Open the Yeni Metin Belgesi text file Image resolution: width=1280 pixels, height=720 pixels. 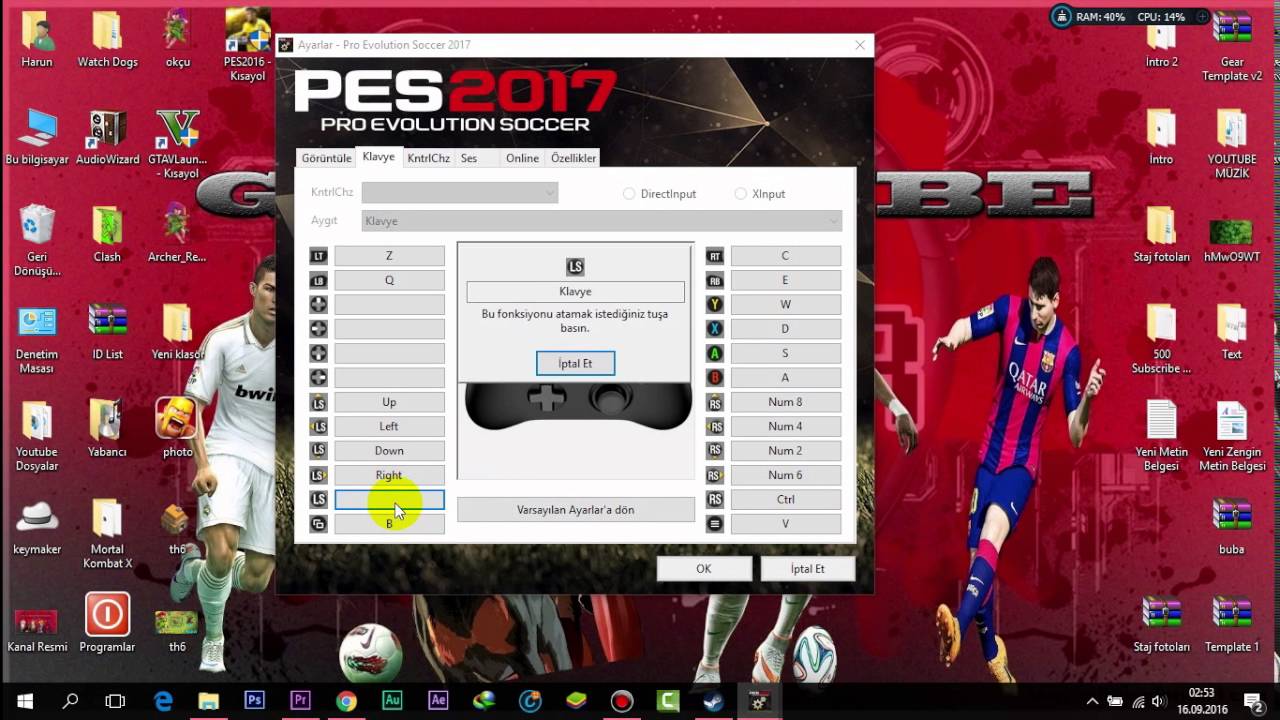pos(1161,436)
